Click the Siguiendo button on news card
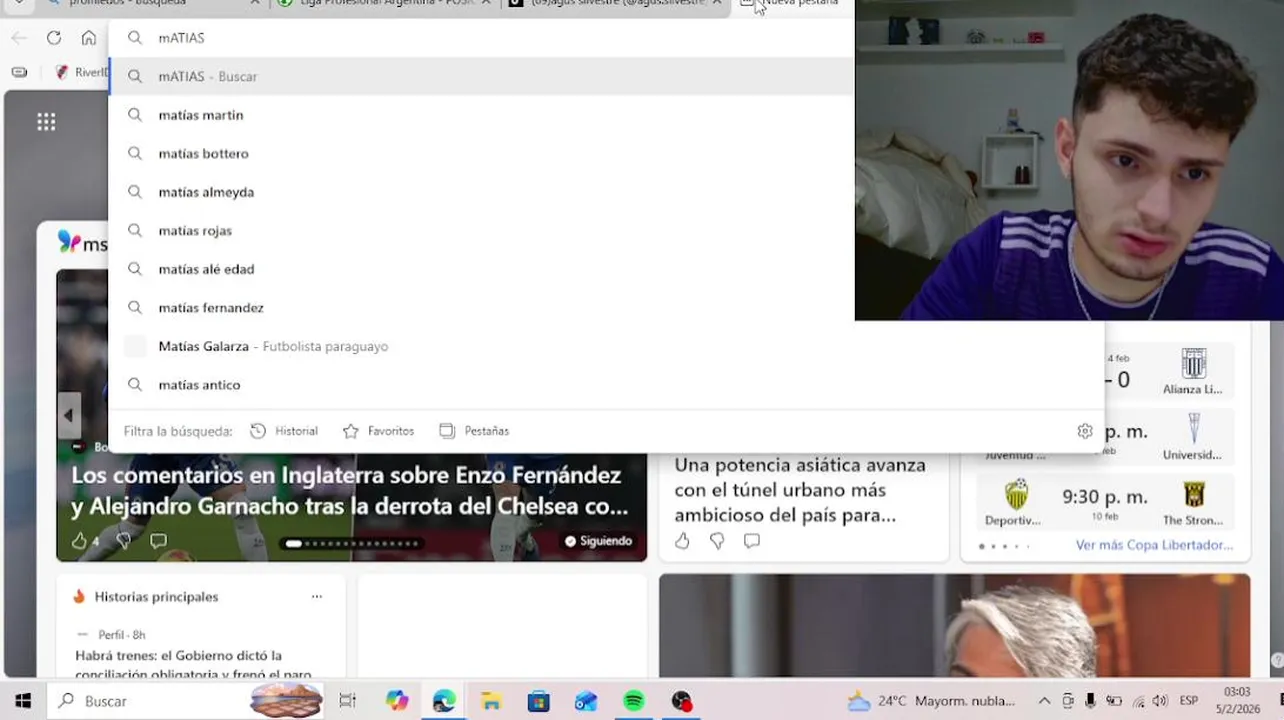Viewport: 1284px width, 720px height. 598,541
